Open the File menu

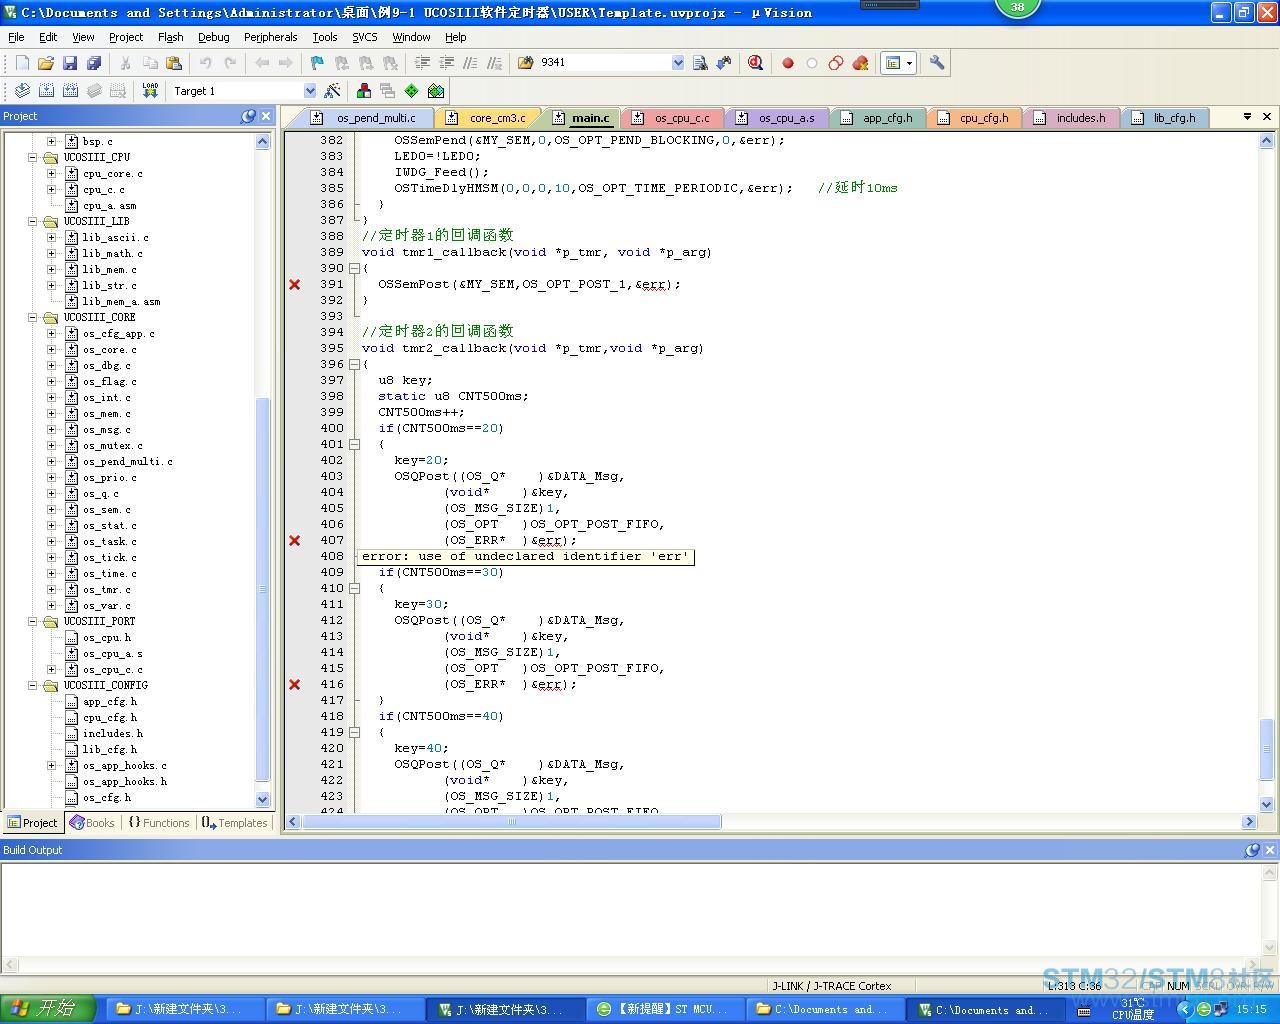[16, 37]
